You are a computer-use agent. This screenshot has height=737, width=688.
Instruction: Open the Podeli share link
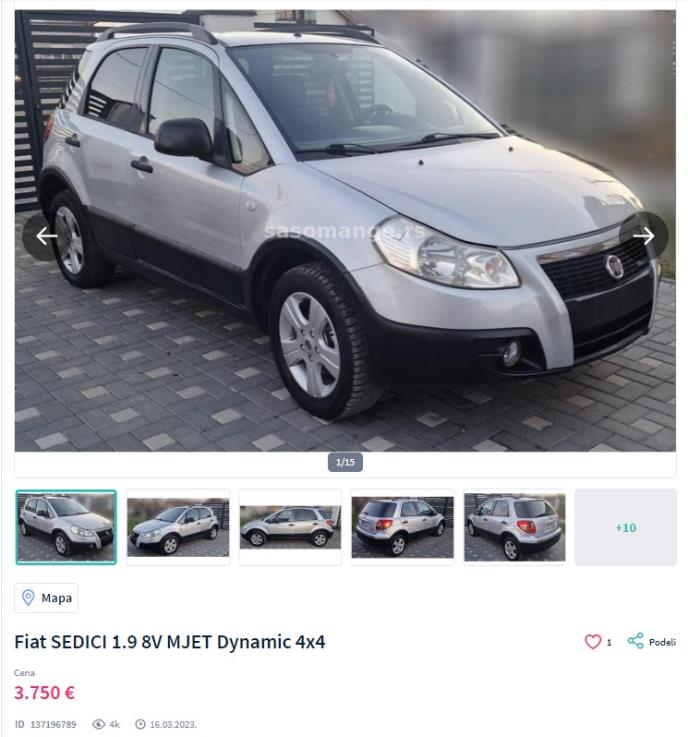pos(662,642)
